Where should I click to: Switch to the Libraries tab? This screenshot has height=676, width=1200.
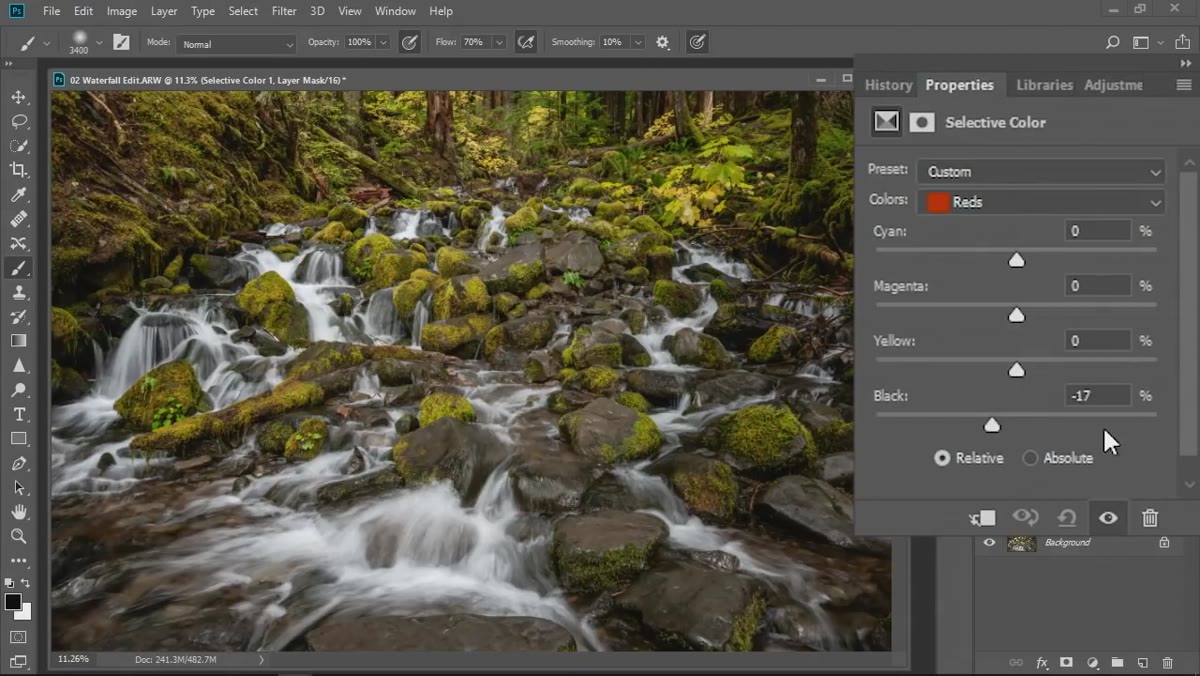pos(1044,85)
